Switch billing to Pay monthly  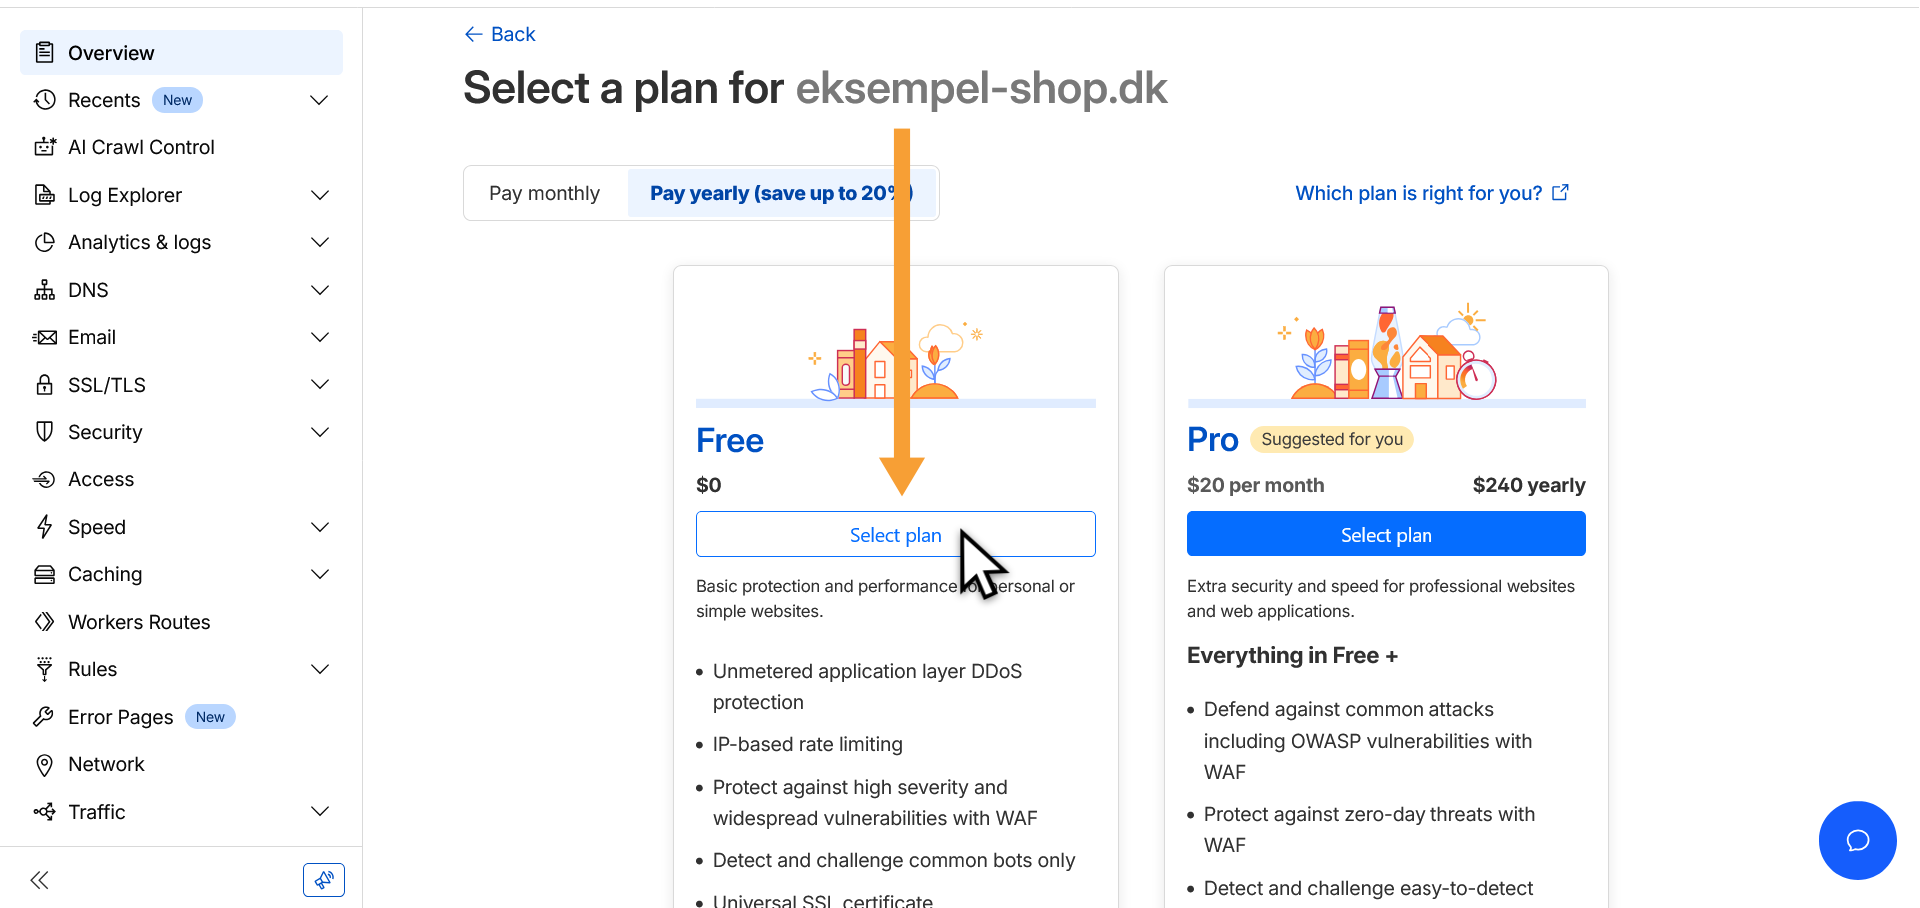[x=544, y=193]
